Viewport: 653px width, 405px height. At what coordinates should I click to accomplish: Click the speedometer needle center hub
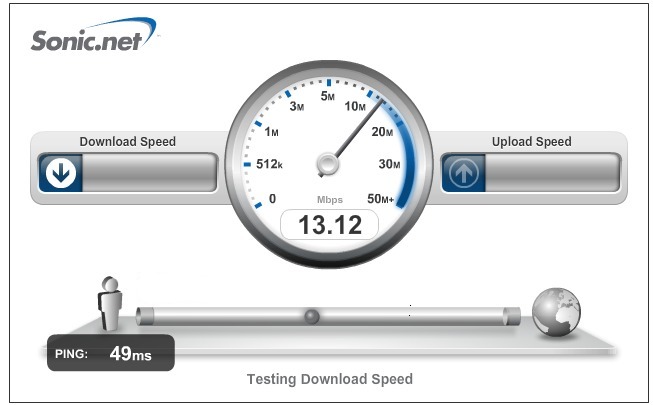coord(328,164)
